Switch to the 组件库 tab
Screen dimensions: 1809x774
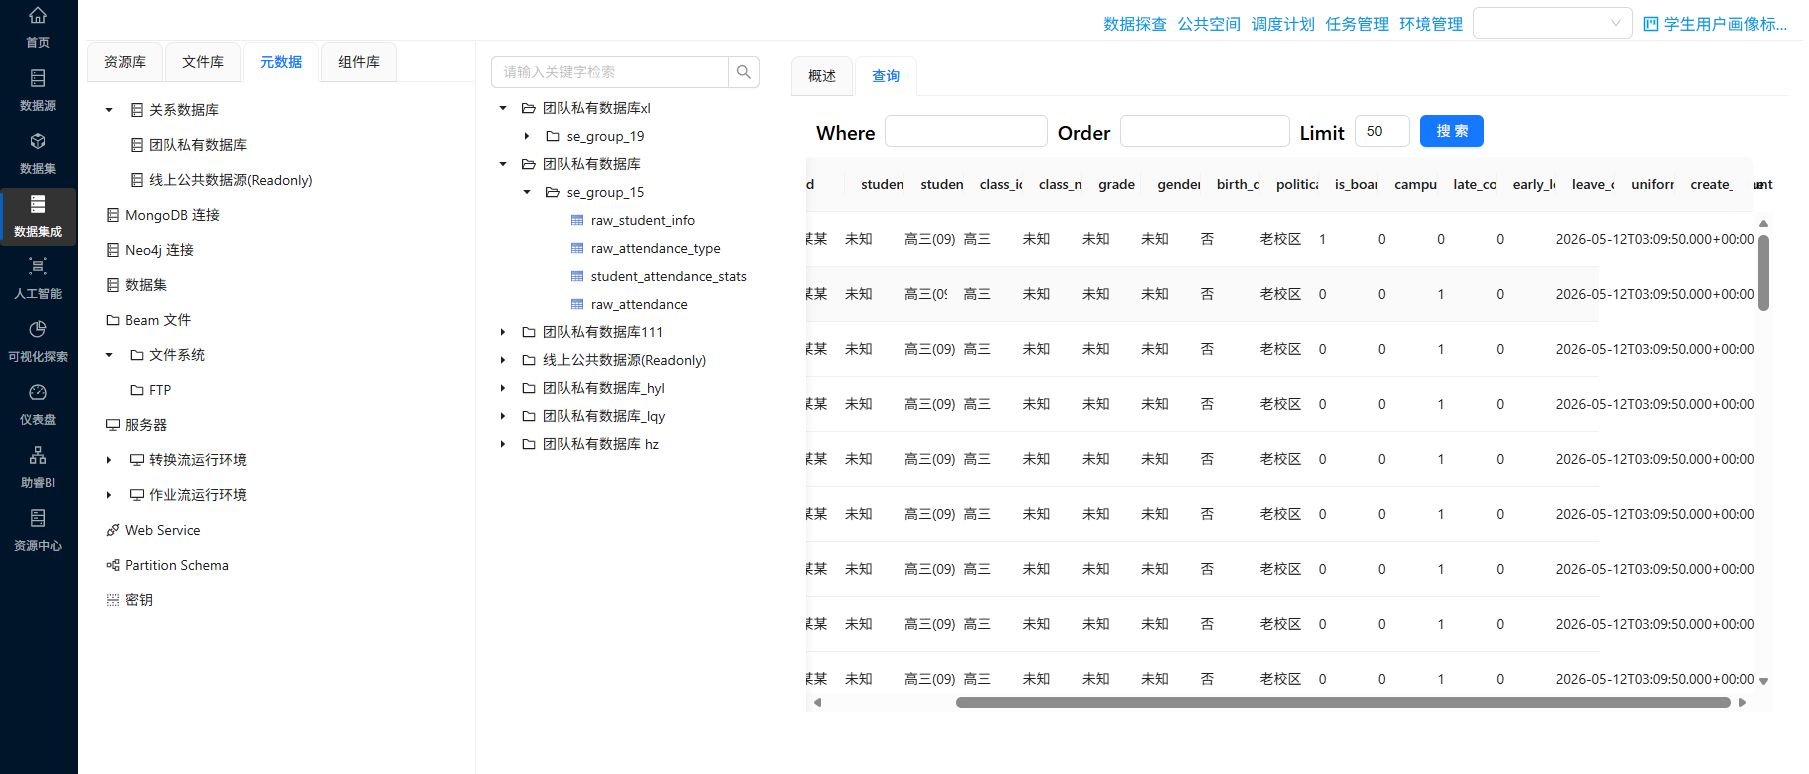[x=359, y=62]
